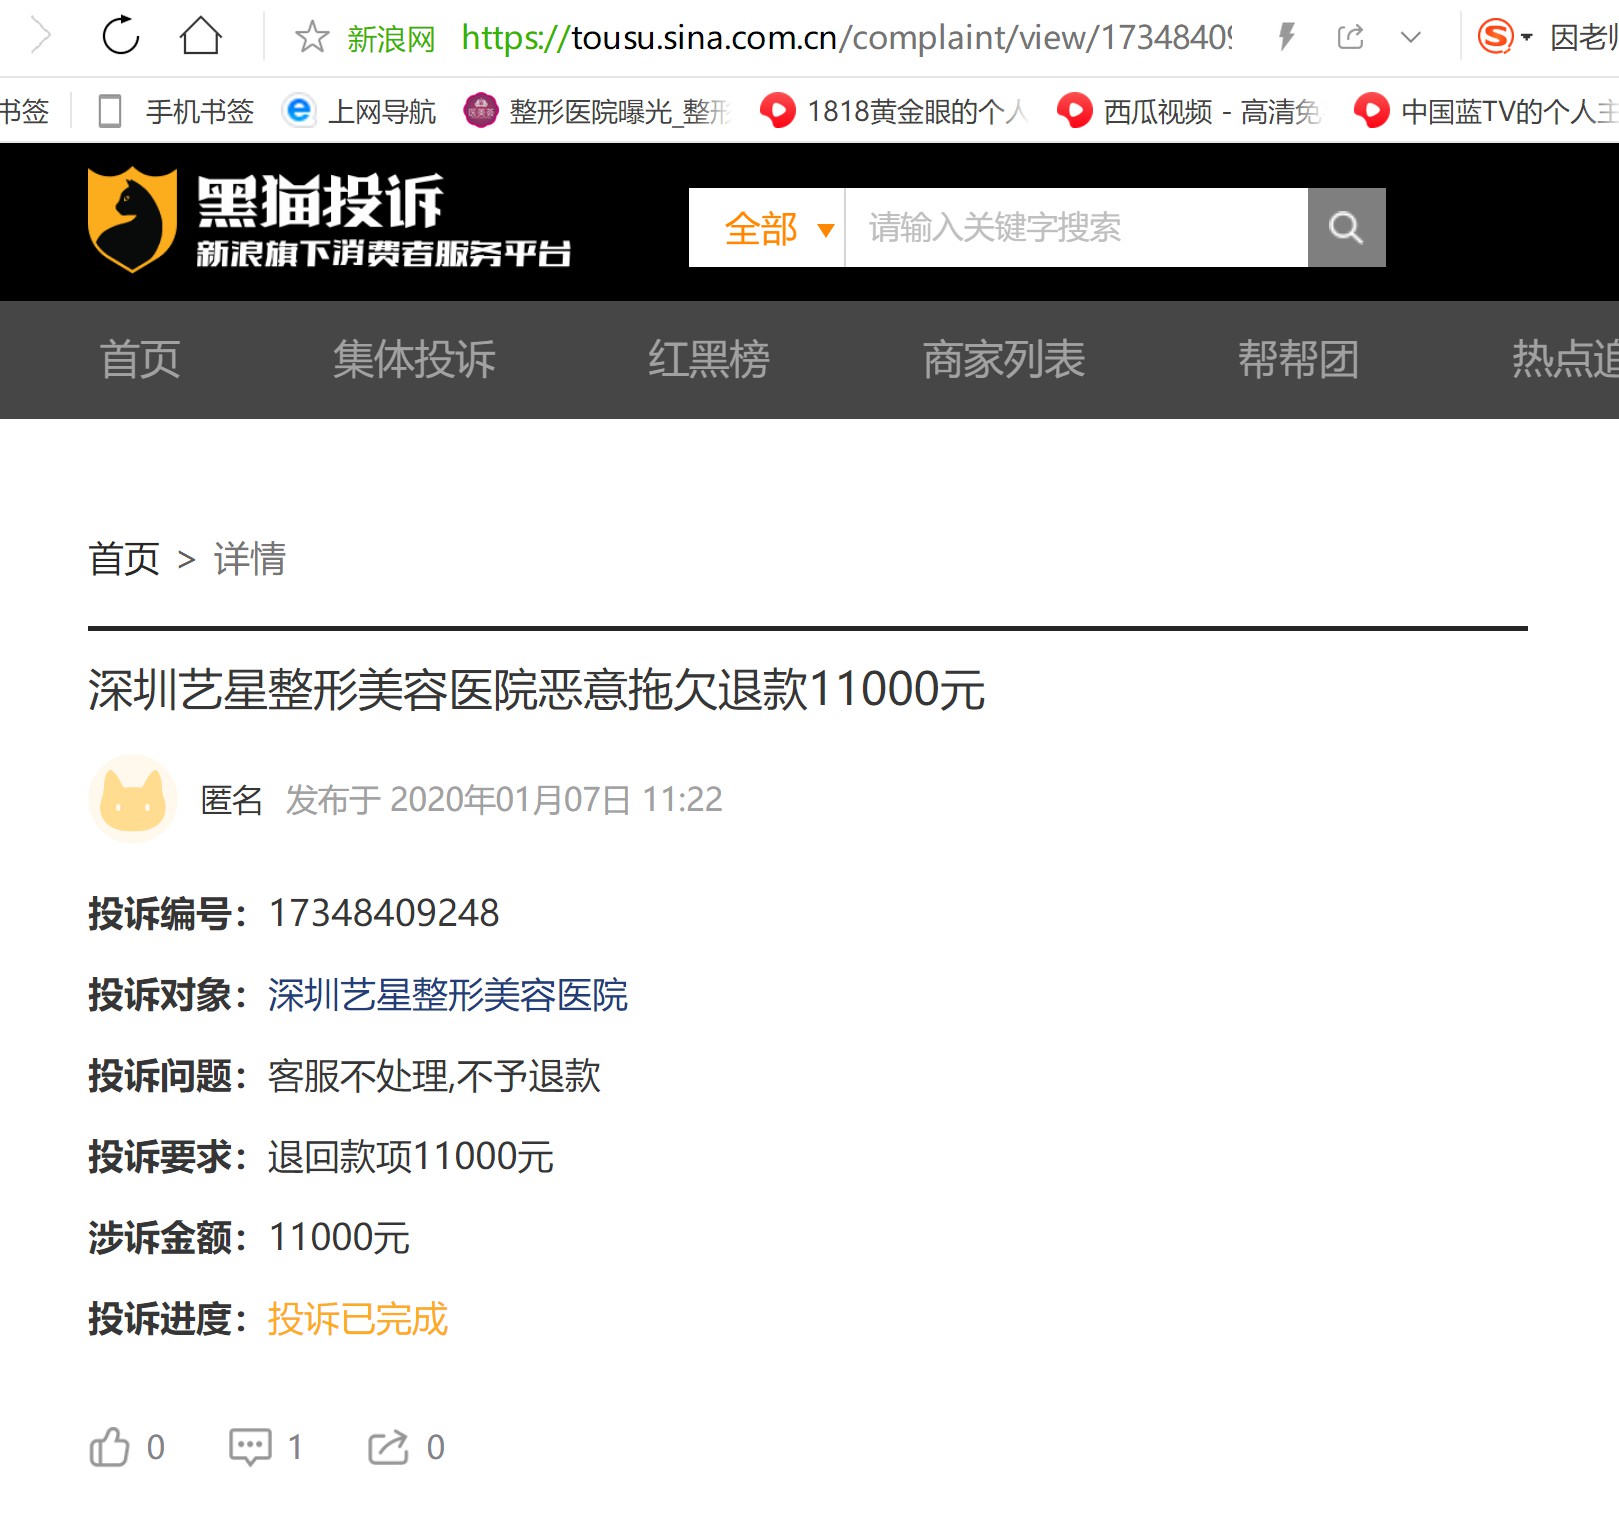Open the 全部 search category dropdown

pyautogui.click(x=767, y=228)
